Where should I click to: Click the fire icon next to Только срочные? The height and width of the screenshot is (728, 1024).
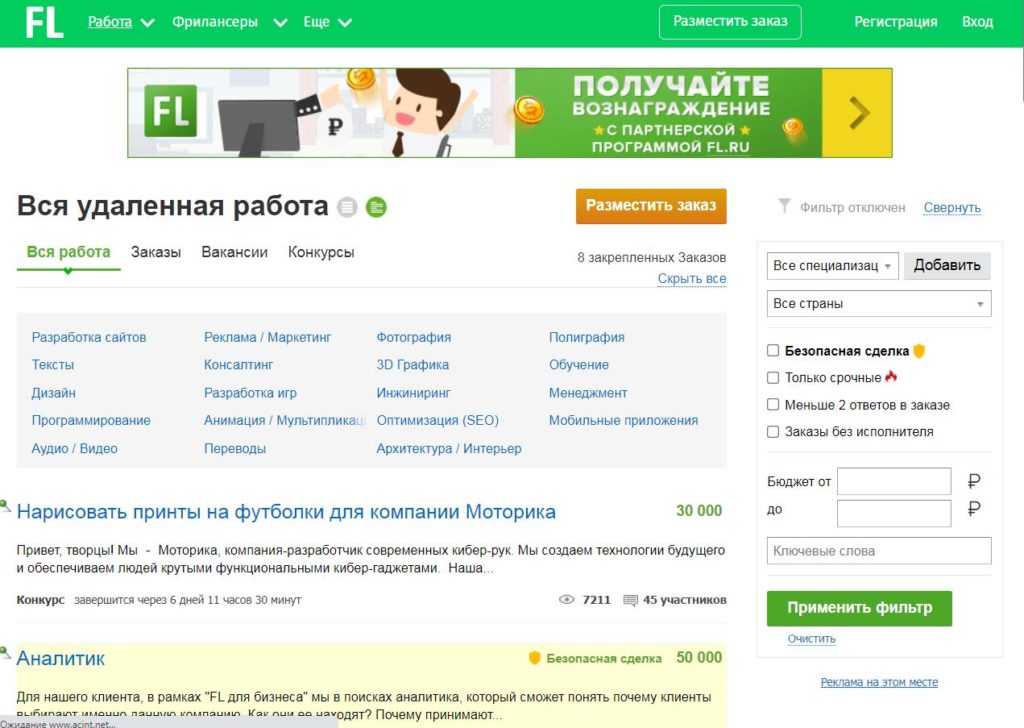tap(891, 377)
